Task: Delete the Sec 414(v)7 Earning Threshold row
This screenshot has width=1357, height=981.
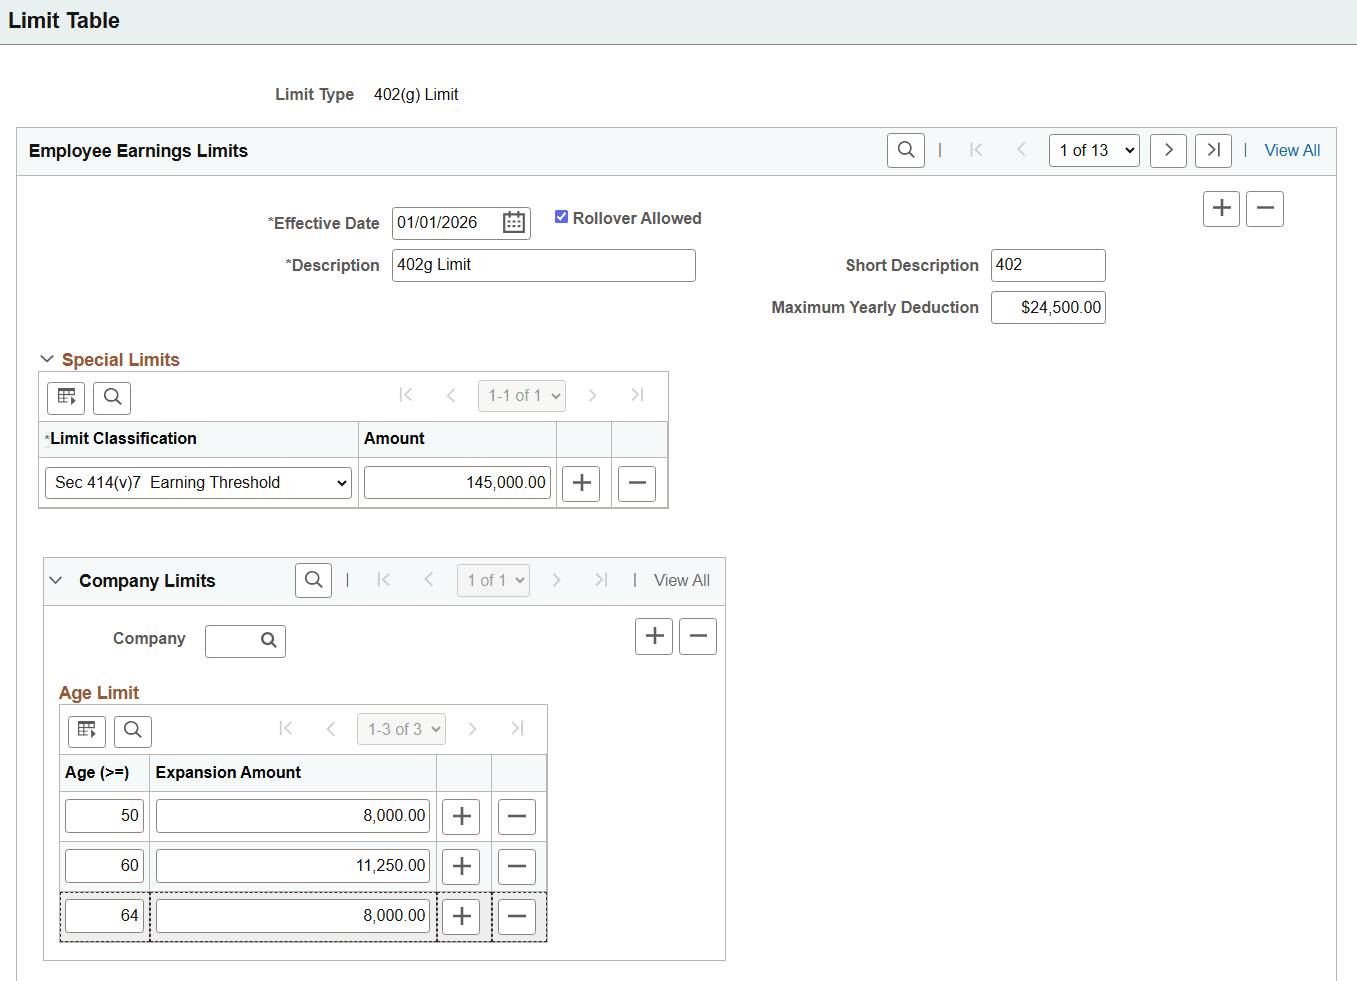Action: [x=637, y=483]
